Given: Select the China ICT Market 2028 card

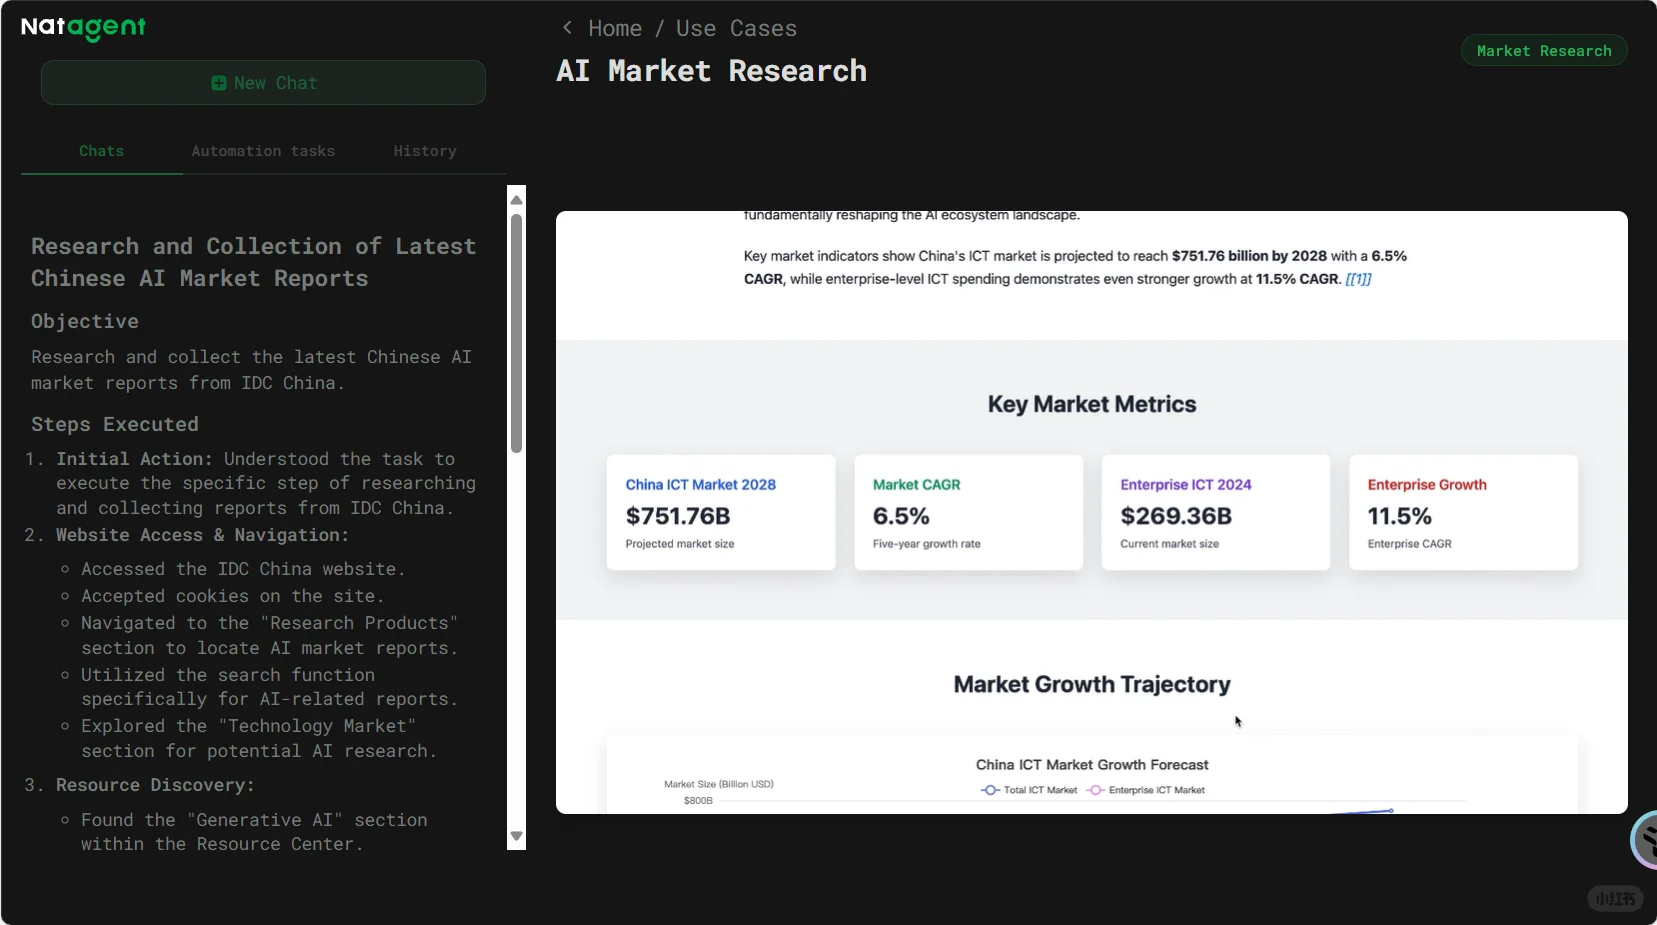Looking at the screenshot, I should [x=721, y=513].
